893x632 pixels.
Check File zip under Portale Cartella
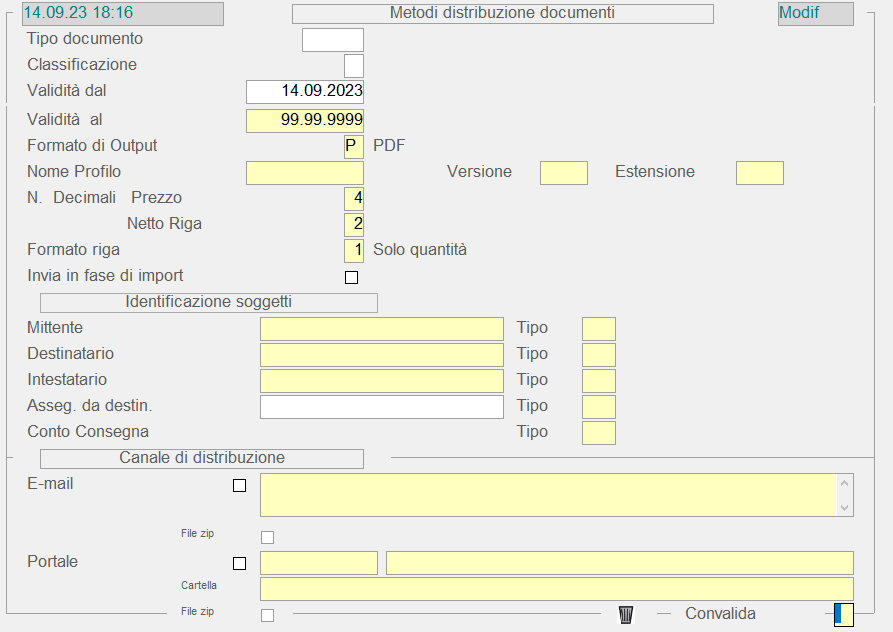point(267,615)
